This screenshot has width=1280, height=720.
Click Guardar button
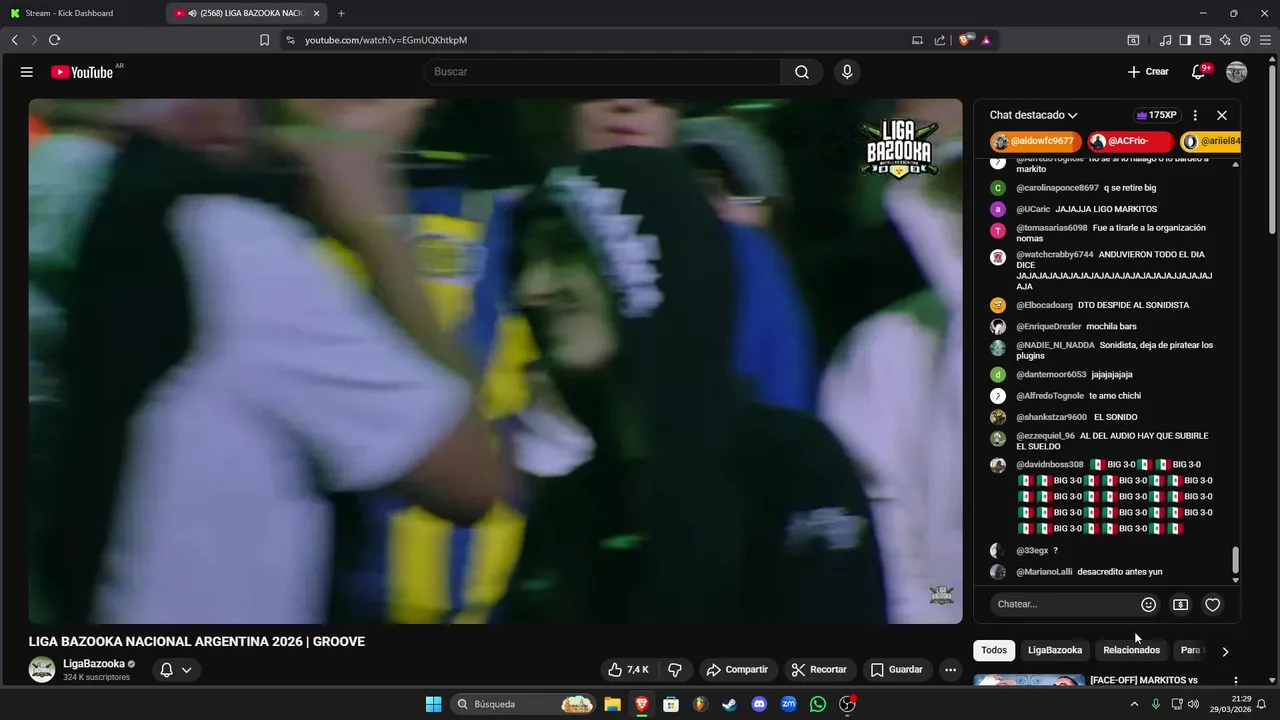pos(896,670)
